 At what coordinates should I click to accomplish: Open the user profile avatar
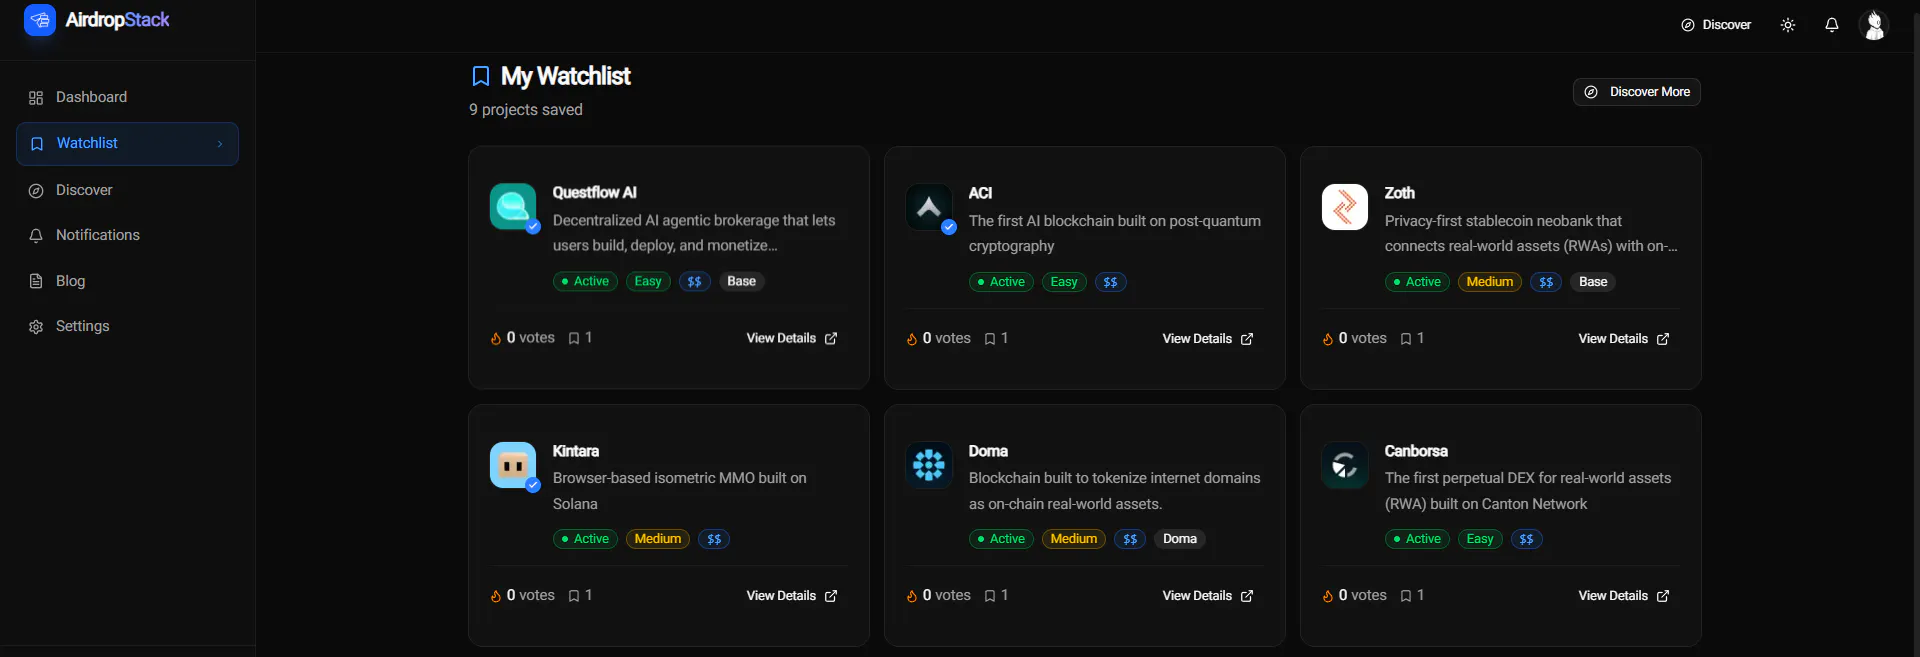click(1874, 25)
